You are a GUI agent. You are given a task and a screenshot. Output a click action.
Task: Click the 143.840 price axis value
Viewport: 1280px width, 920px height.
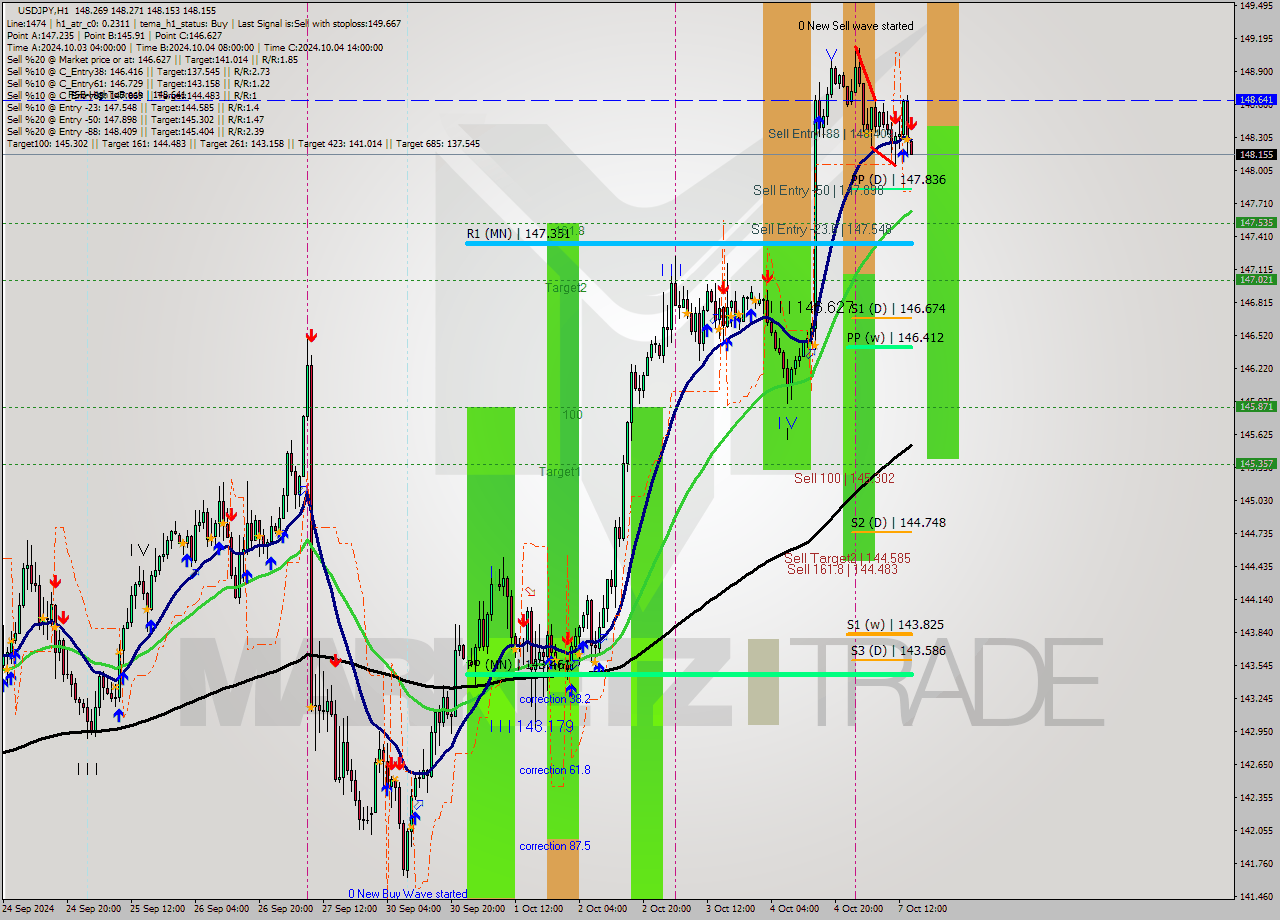point(1256,633)
